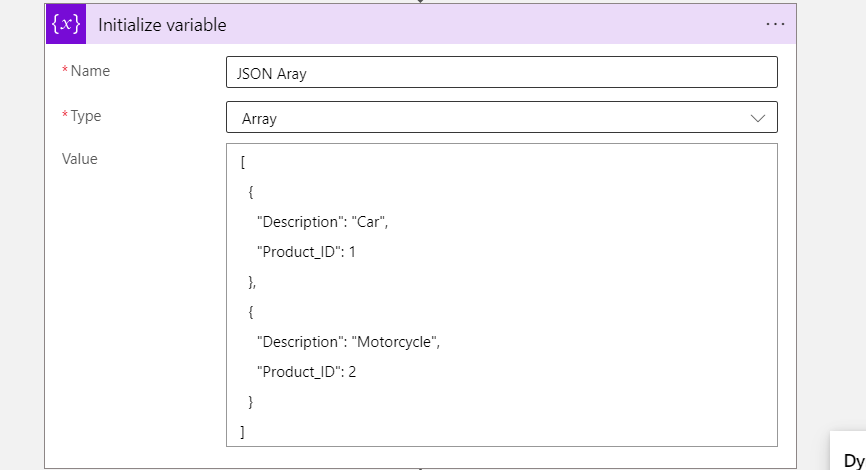Select the Array type combo box
866x470 pixels.
point(501,117)
